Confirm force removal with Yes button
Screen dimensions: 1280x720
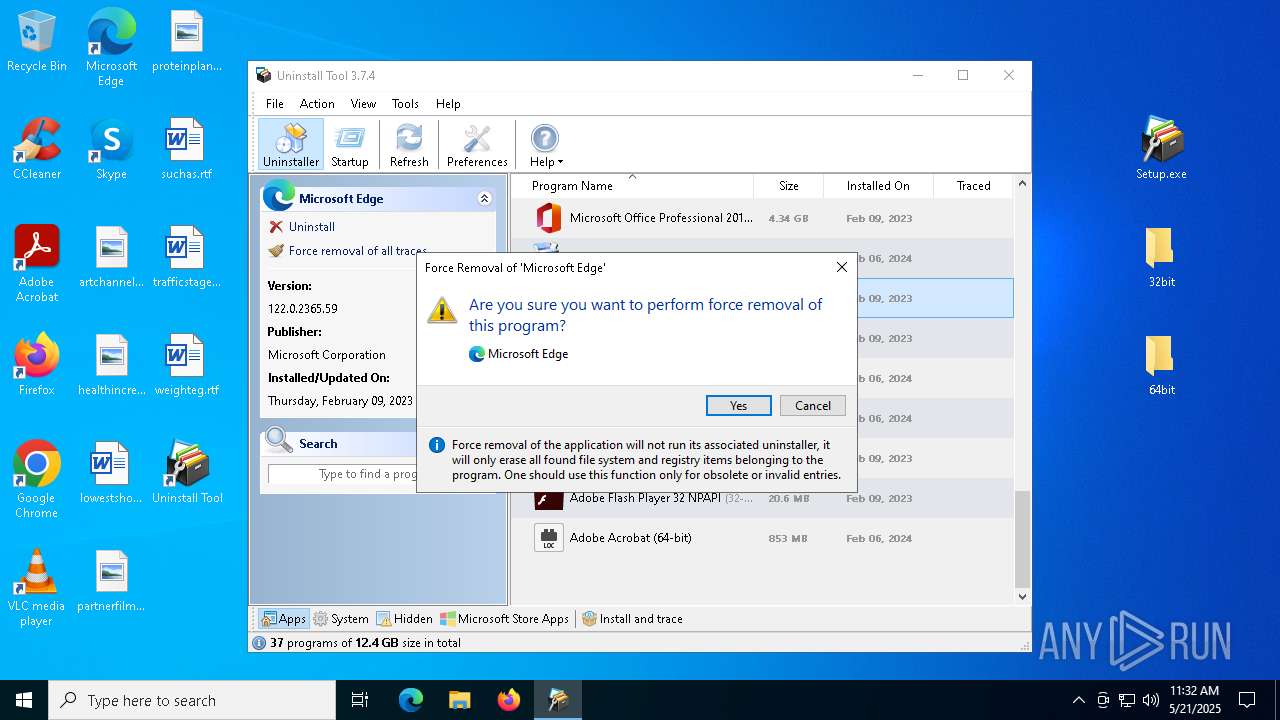[738, 405]
